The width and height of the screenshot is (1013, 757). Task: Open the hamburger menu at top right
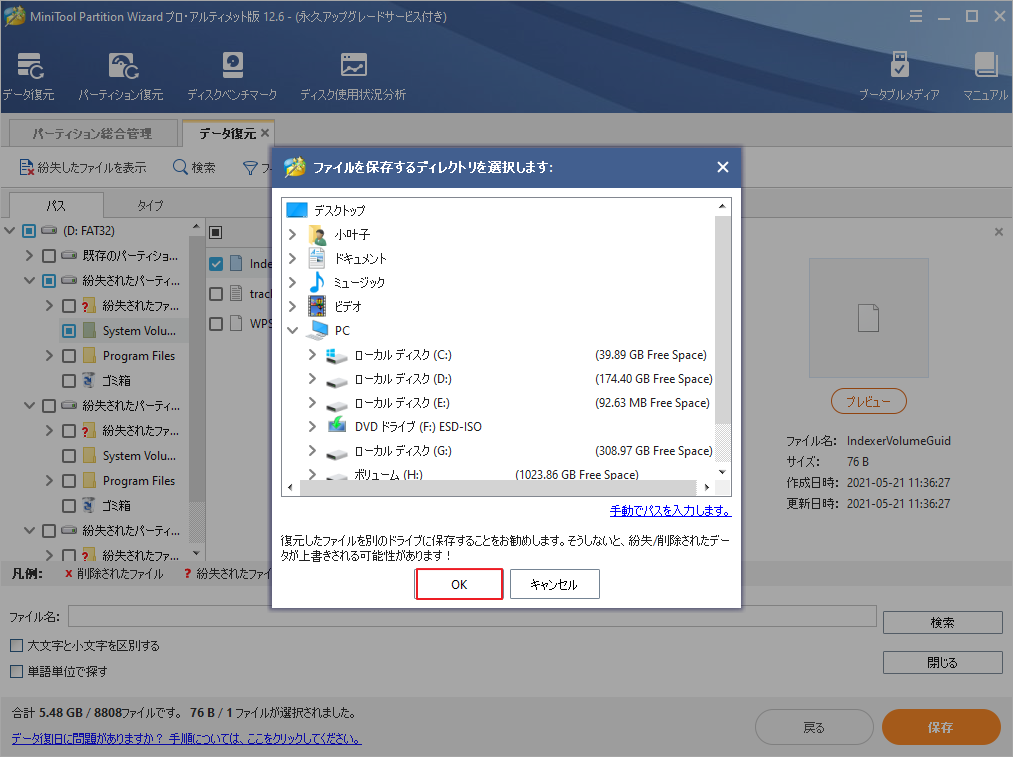pyautogui.click(x=917, y=15)
